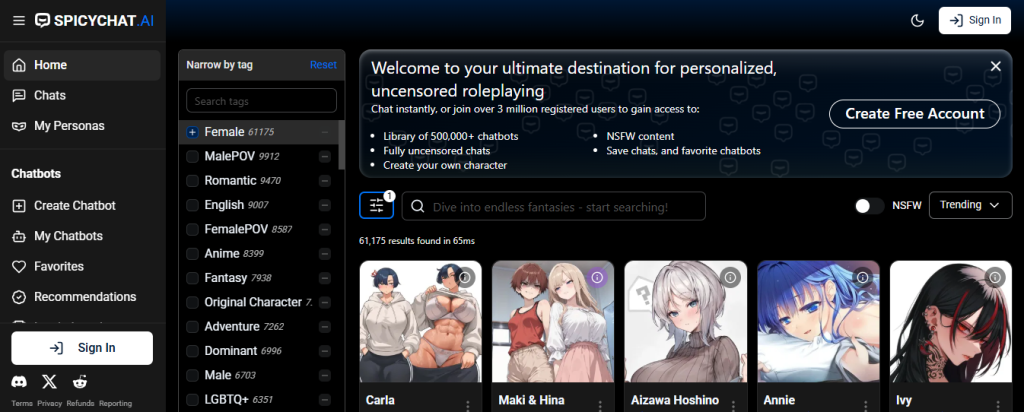Show info for Maki & Hina card
The height and width of the screenshot is (412, 1024).
pyautogui.click(x=597, y=277)
